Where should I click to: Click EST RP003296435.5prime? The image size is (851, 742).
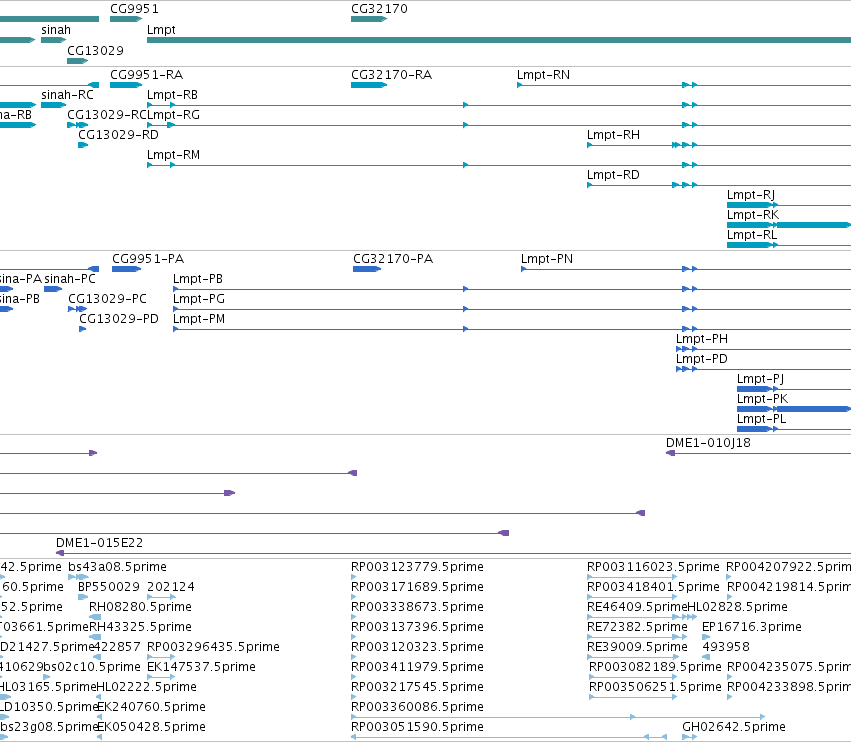161,657
